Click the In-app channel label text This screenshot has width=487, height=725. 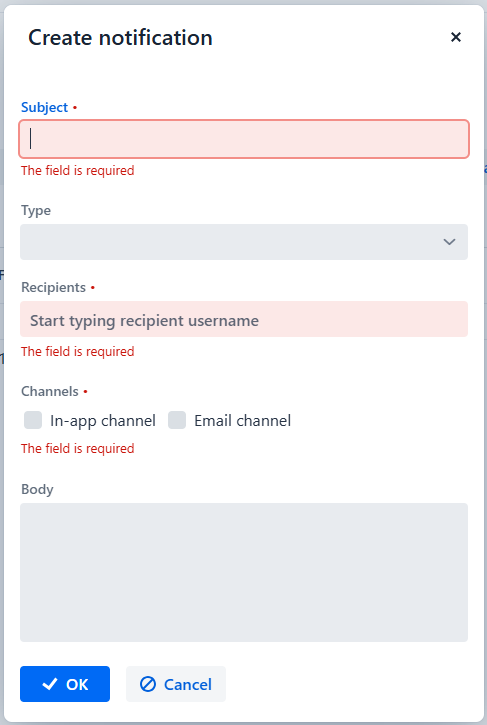tap(103, 421)
